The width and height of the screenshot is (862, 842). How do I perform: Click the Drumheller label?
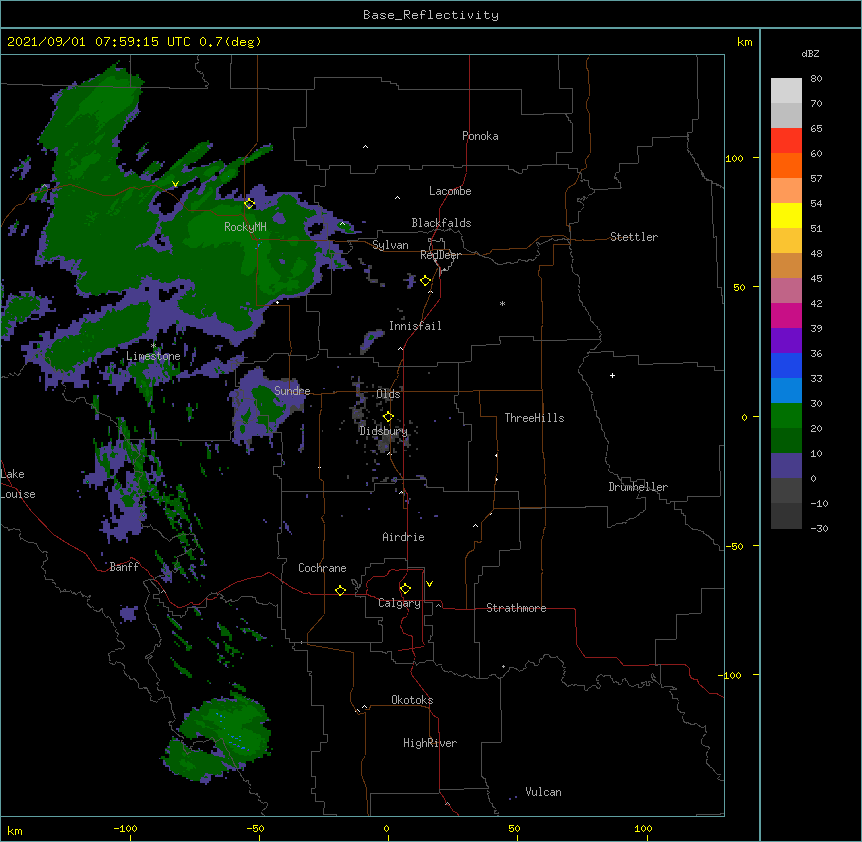point(638,487)
